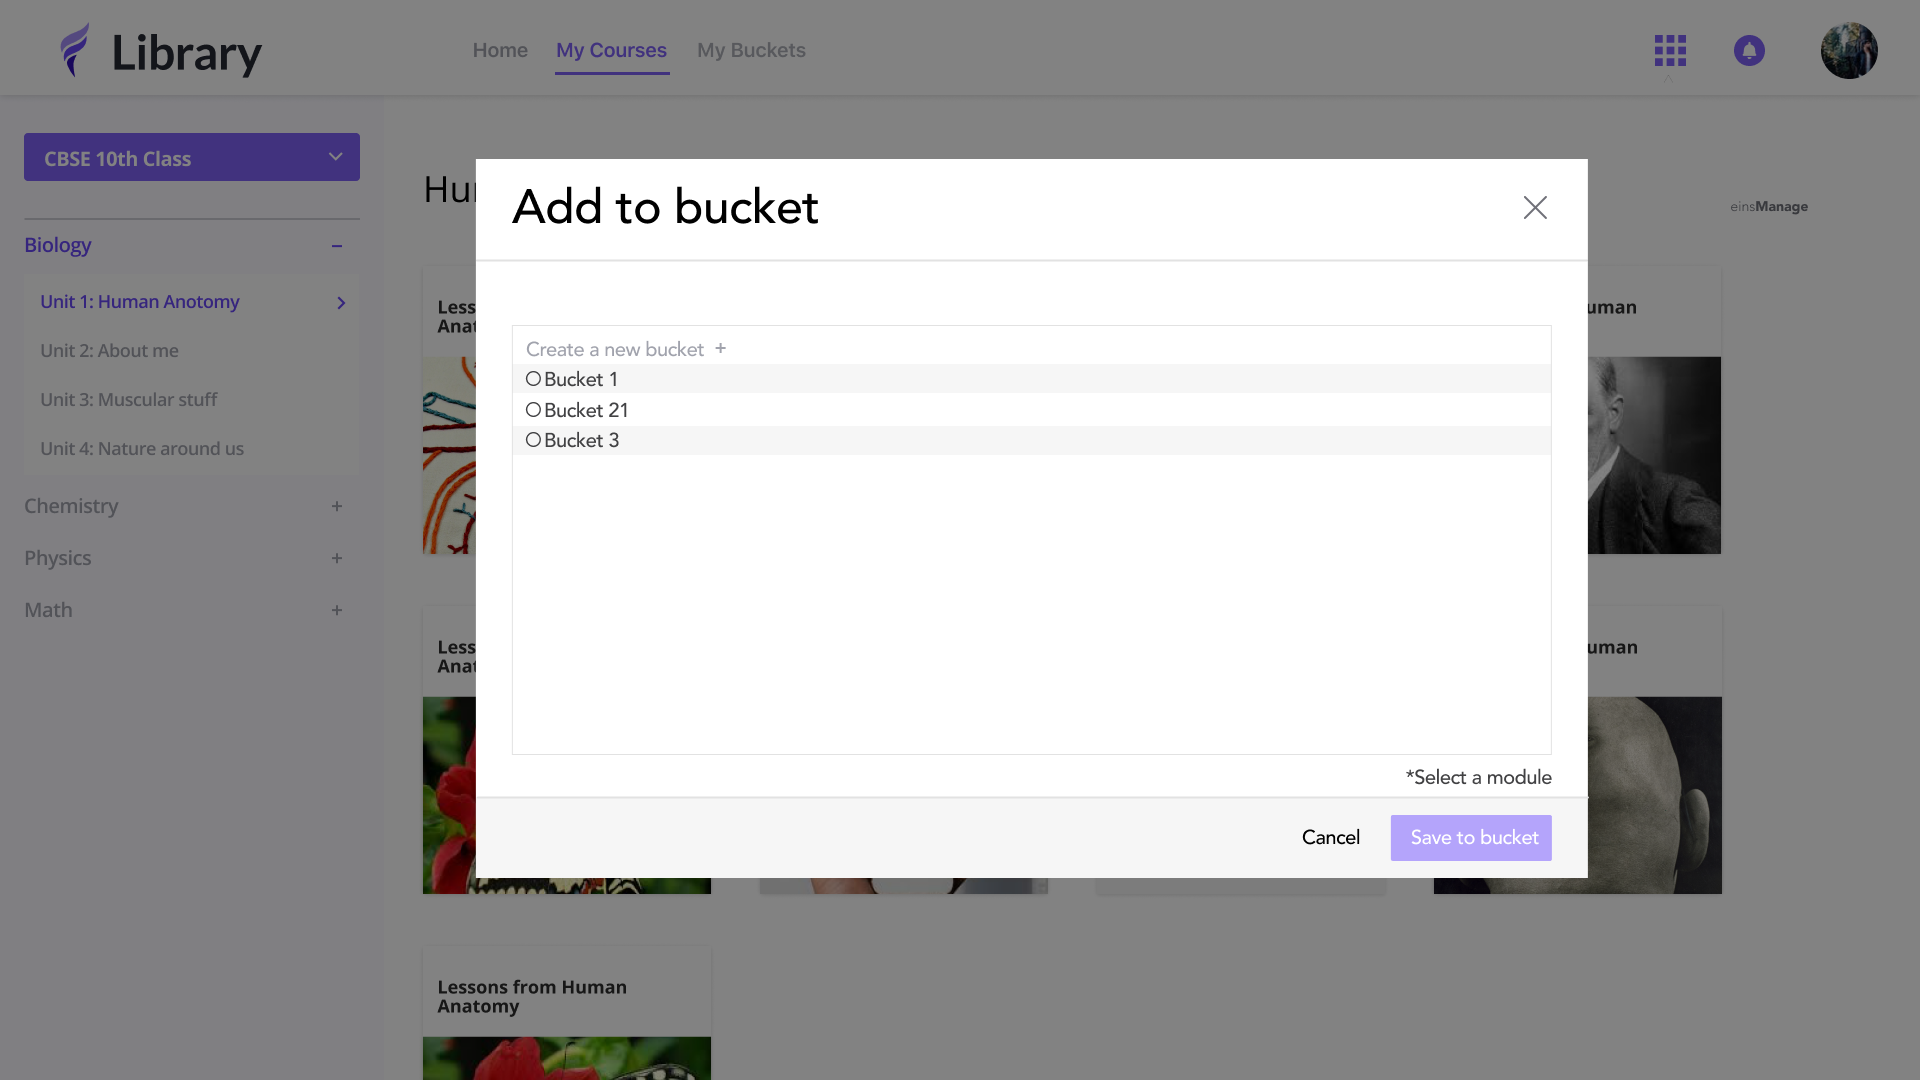Select the Bucket 3 radio button
Image resolution: width=1920 pixels, height=1080 pixels.
click(533, 440)
